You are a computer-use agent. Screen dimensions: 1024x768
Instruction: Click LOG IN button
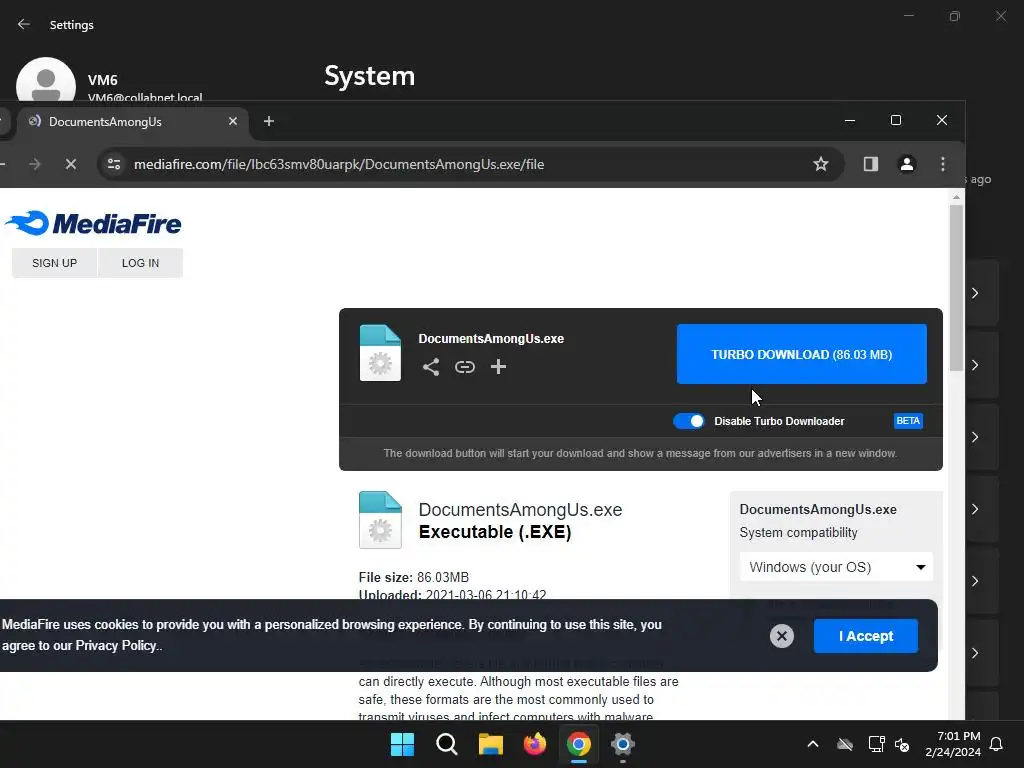(x=140, y=263)
